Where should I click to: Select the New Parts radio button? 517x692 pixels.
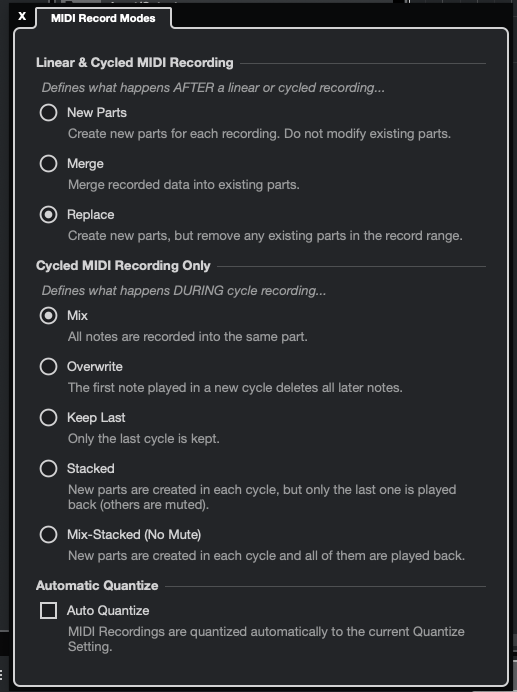pos(49,113)
